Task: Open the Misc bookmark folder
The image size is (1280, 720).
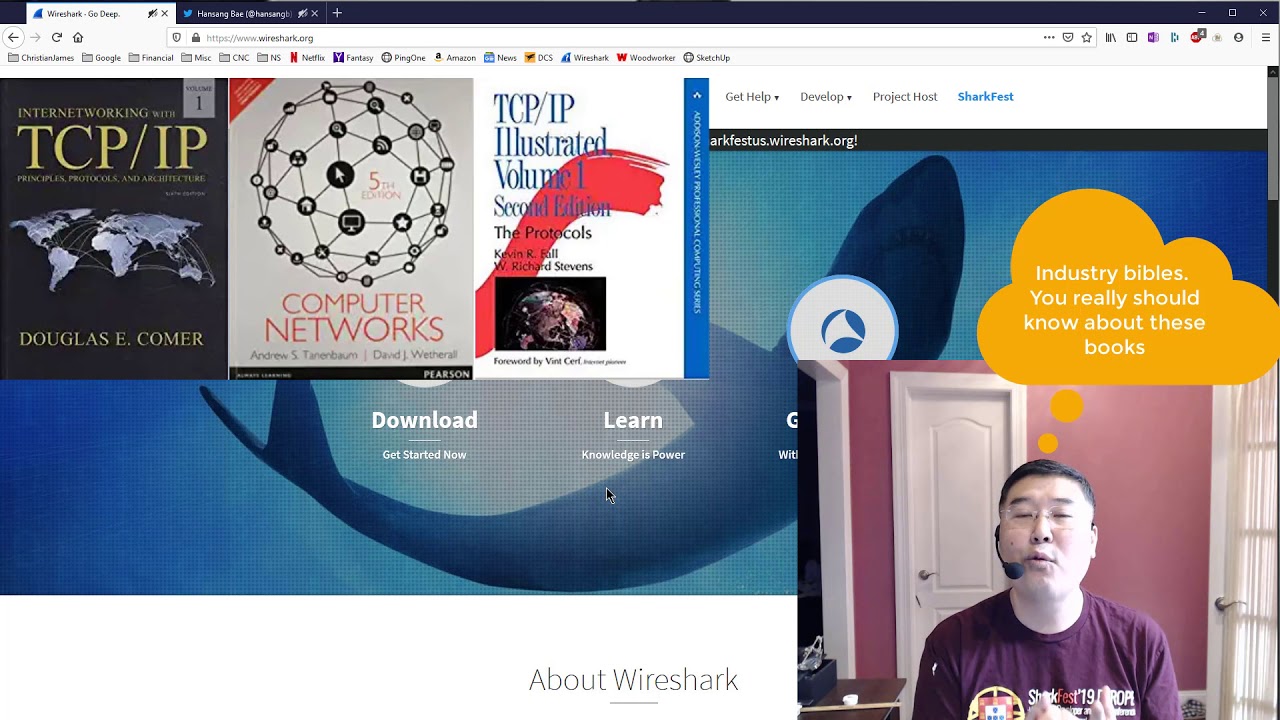Action: (x=196, y=58)
